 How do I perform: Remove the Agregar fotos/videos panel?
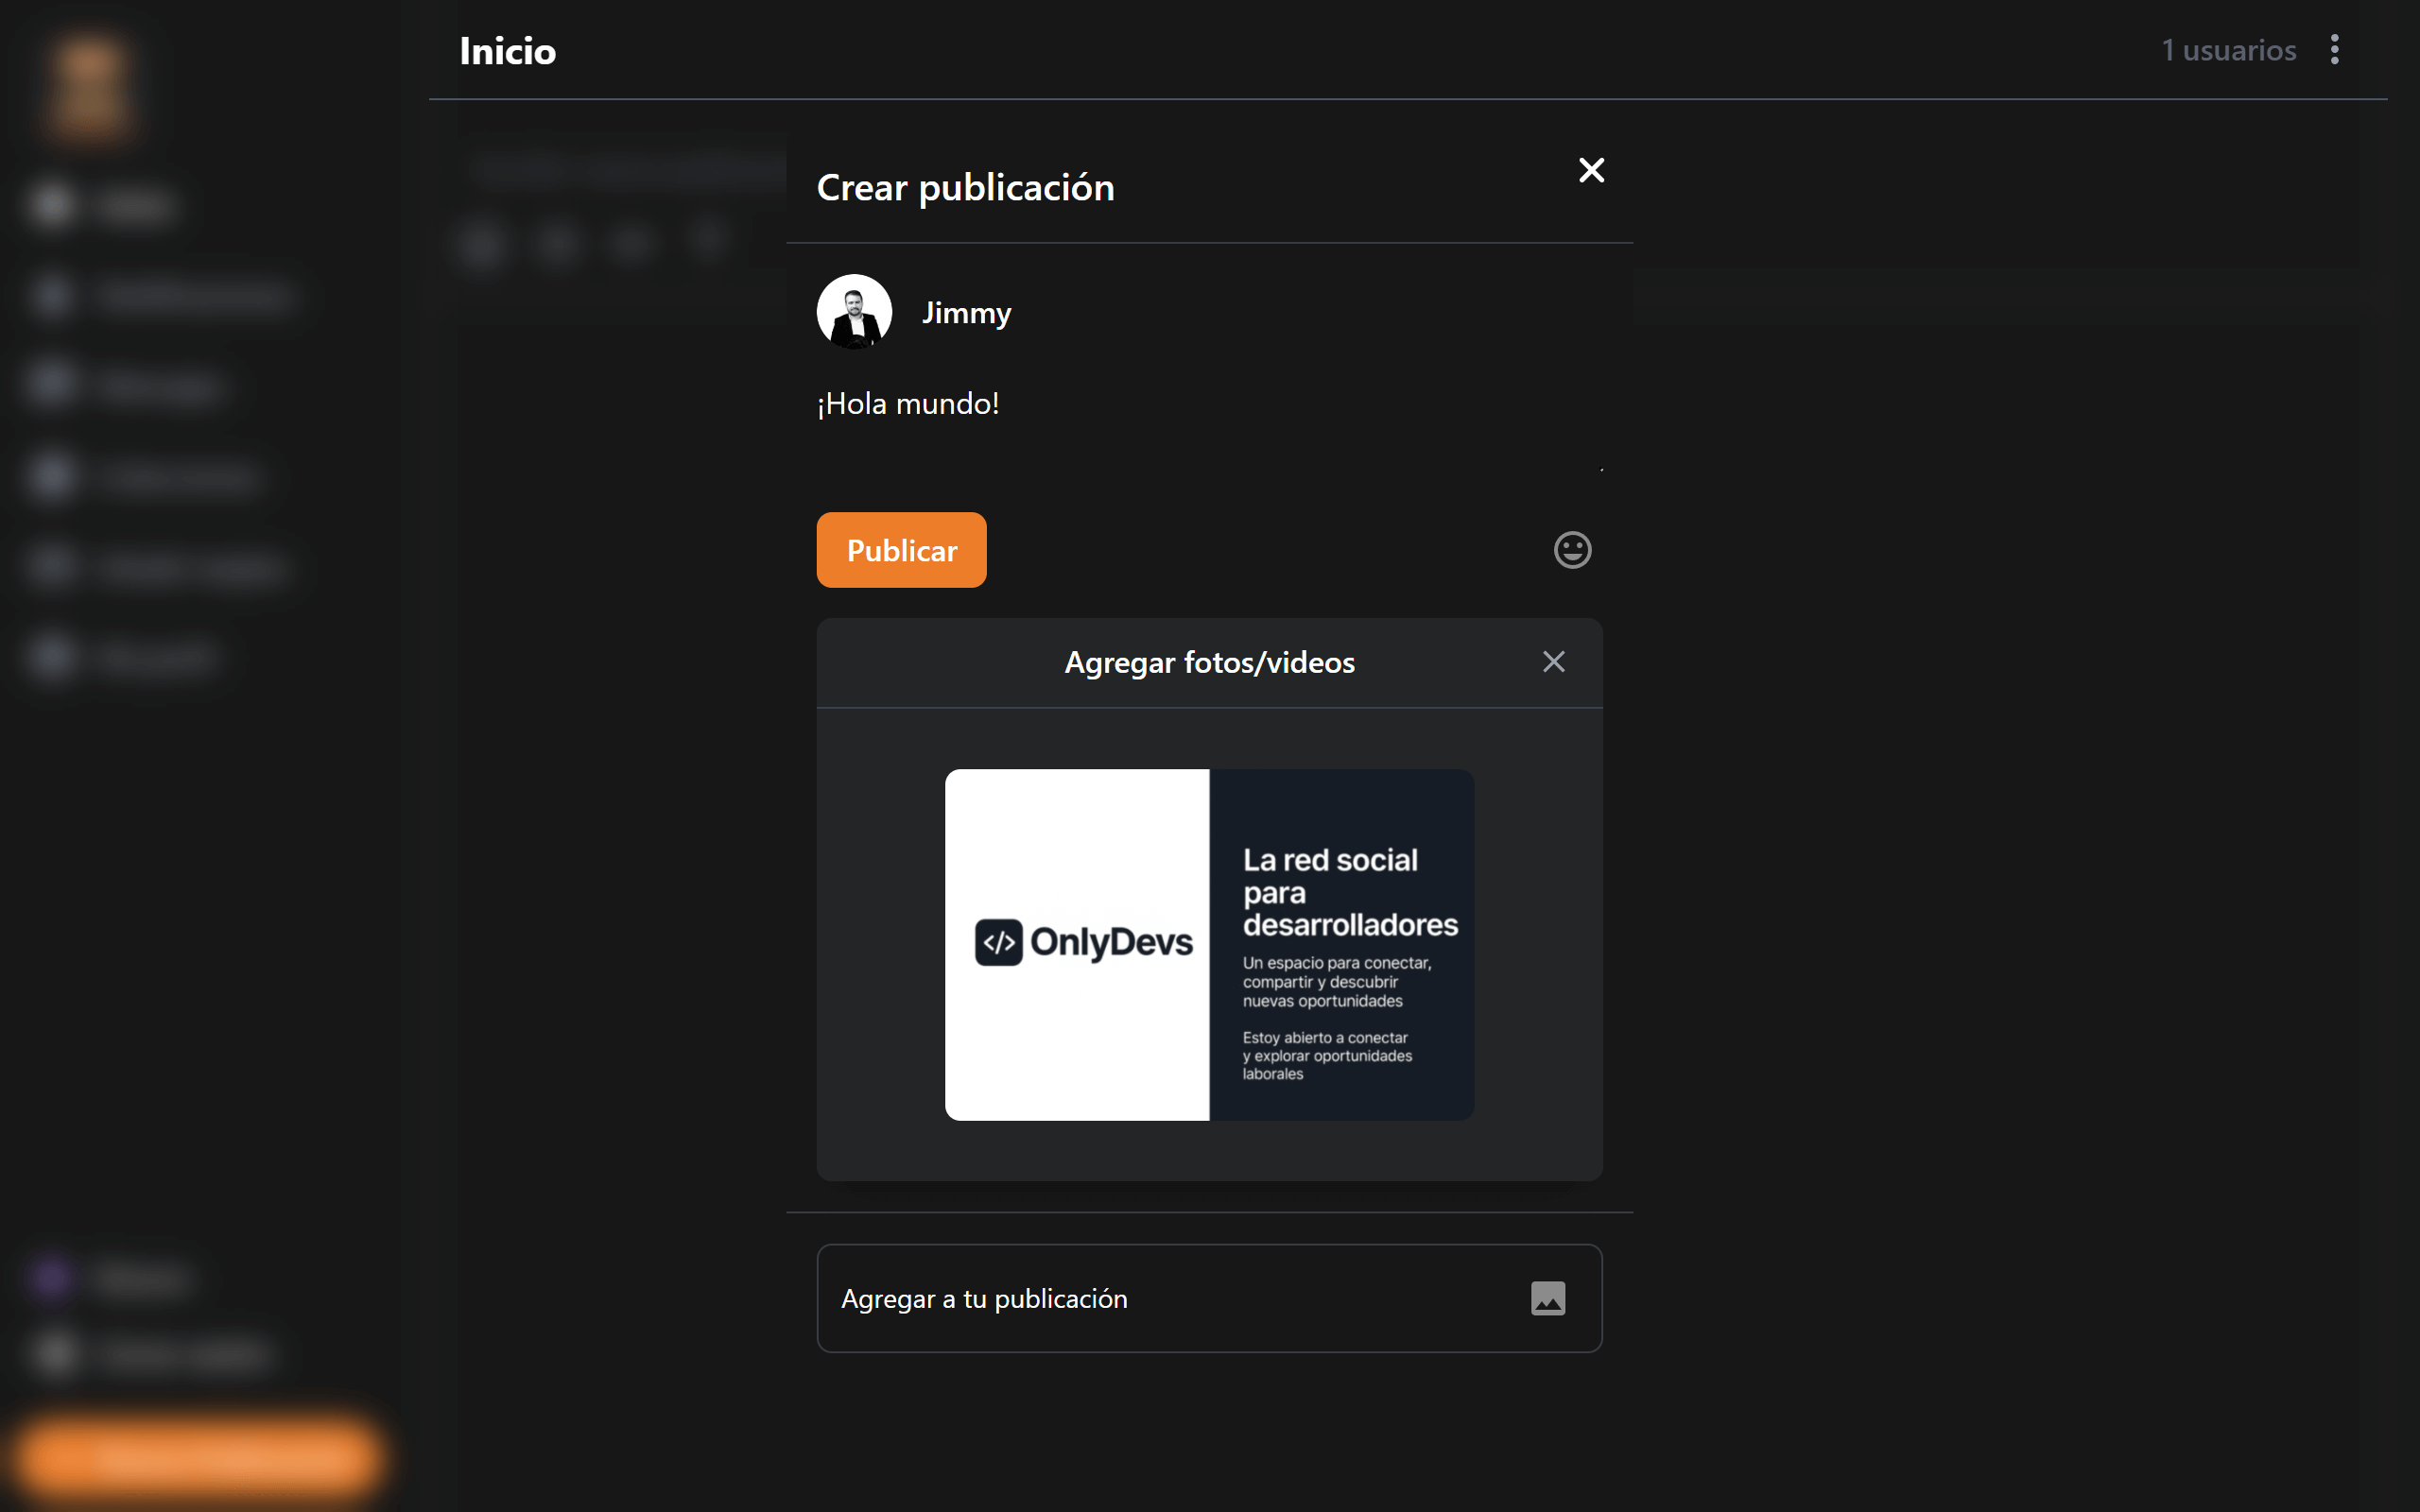coord(1553,662)
